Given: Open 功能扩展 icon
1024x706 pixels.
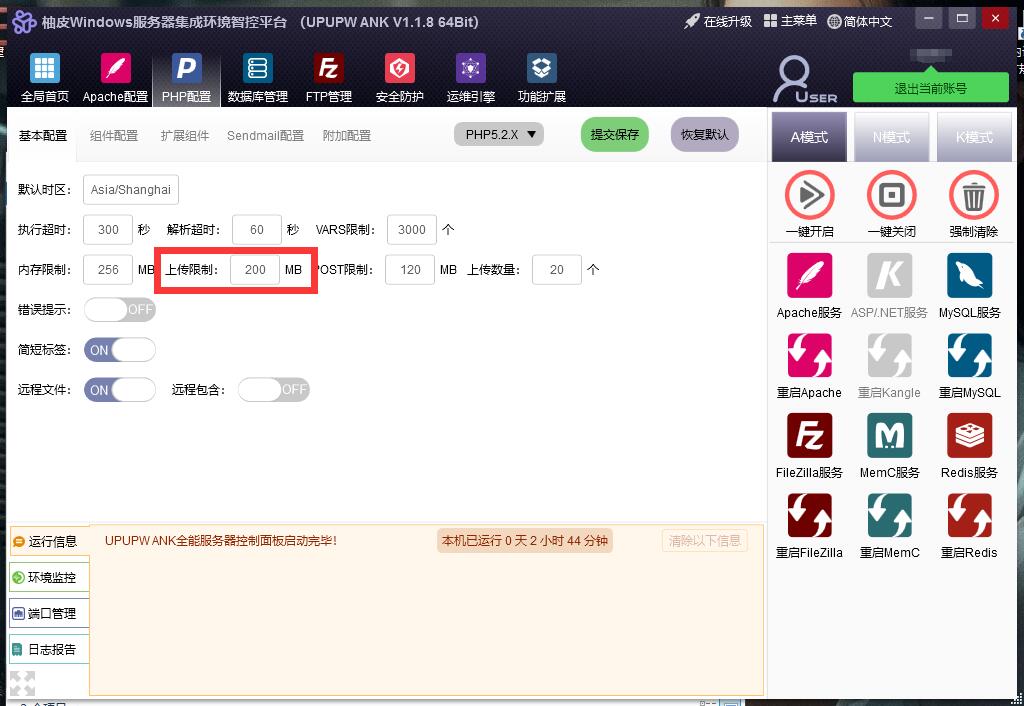Looking at the screenshot, I should point(541,69).
